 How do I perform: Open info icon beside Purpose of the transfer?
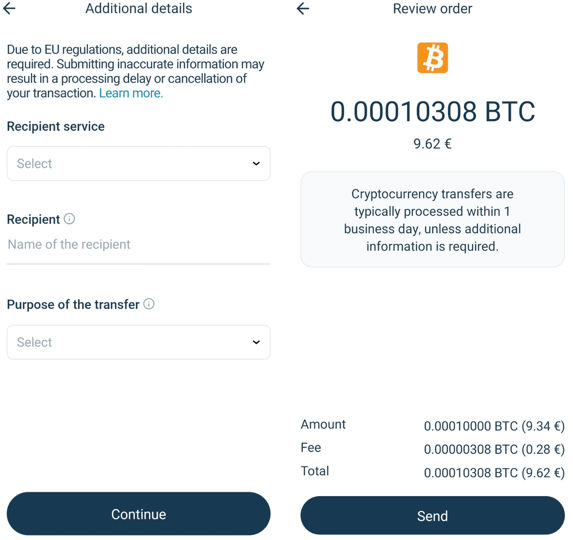tap(149, 304)
